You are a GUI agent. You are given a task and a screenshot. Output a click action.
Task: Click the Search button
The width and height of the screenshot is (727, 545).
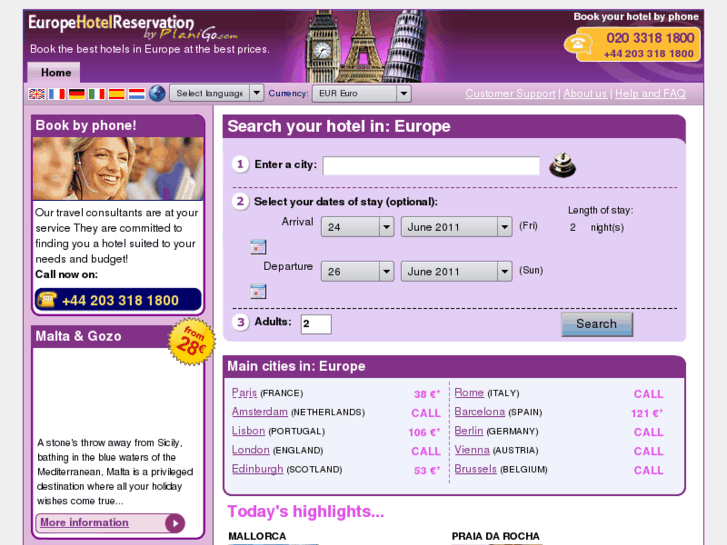click(597, 324)
